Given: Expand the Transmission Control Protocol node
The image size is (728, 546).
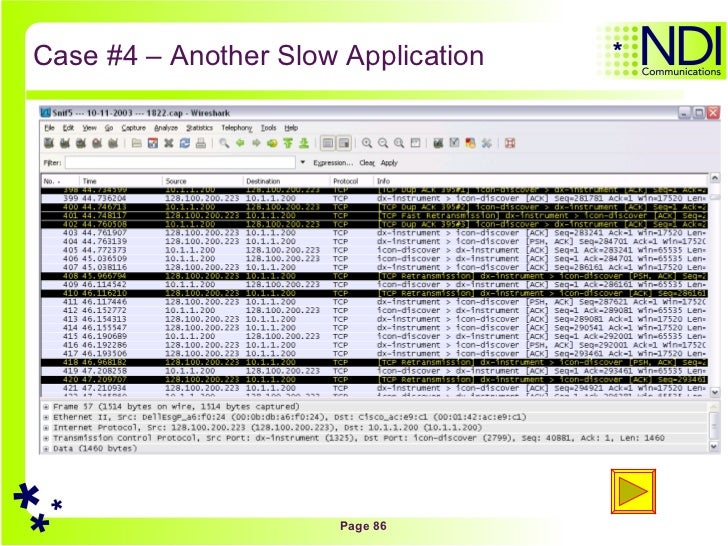Looking at the screenshot, I should [46, 438].
